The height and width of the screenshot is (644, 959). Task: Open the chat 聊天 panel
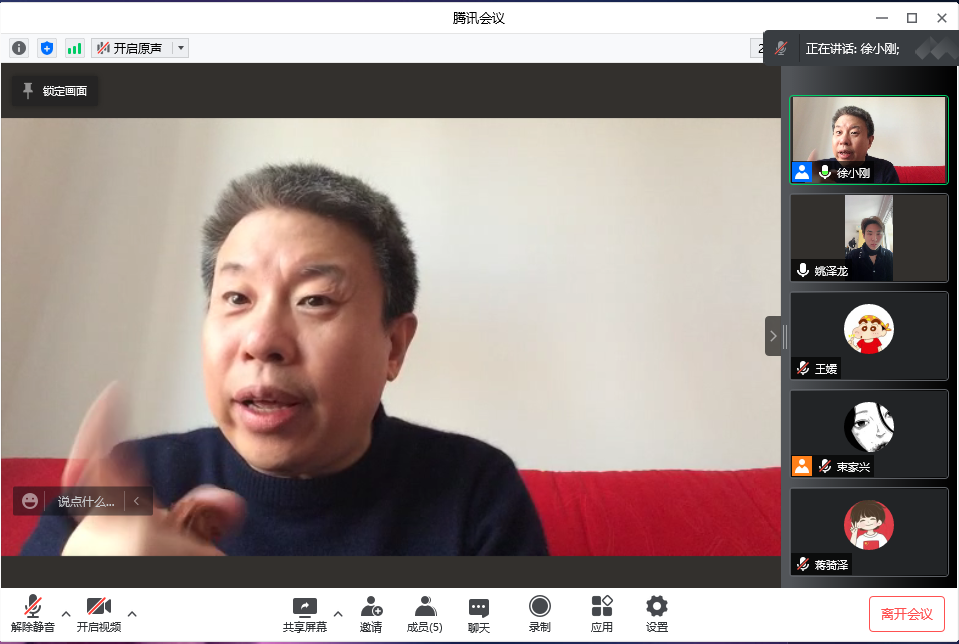click(478, 612)
